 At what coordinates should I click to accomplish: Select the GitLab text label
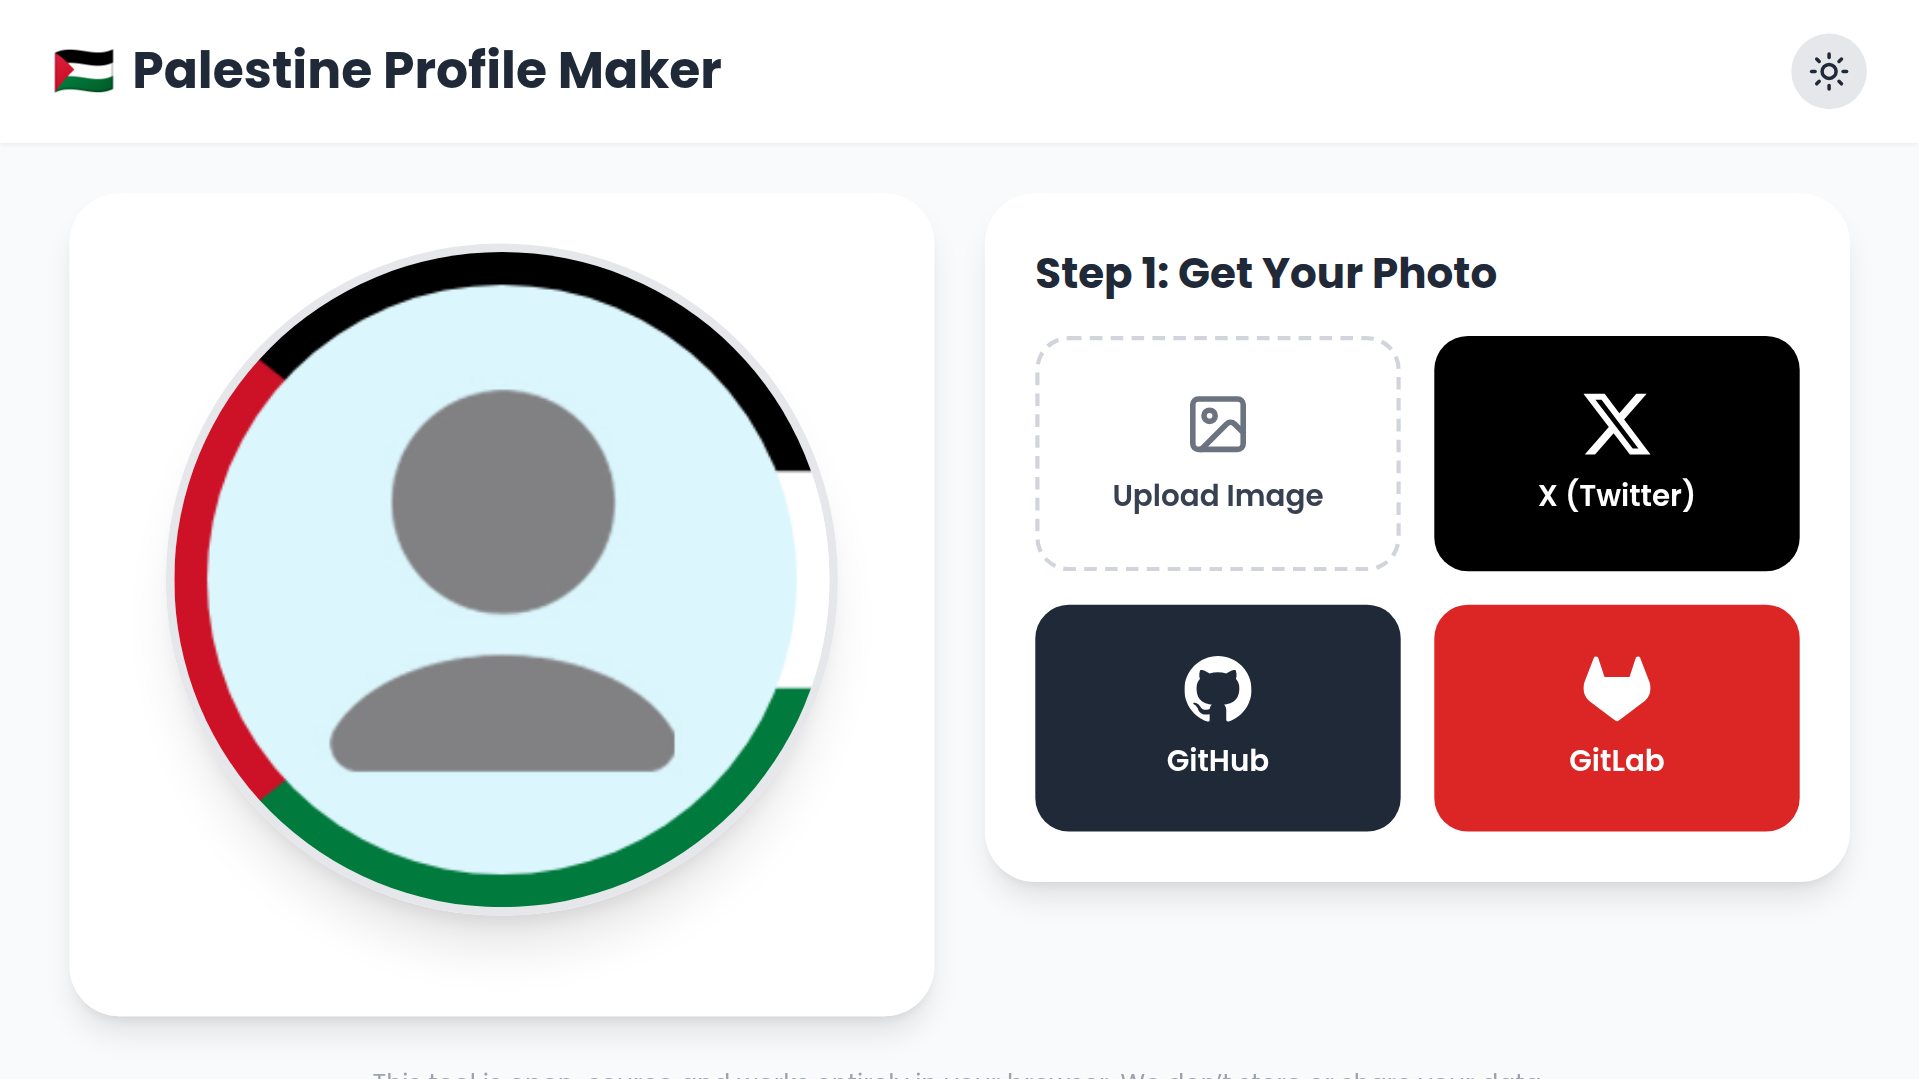click(x=1616, y=761)
